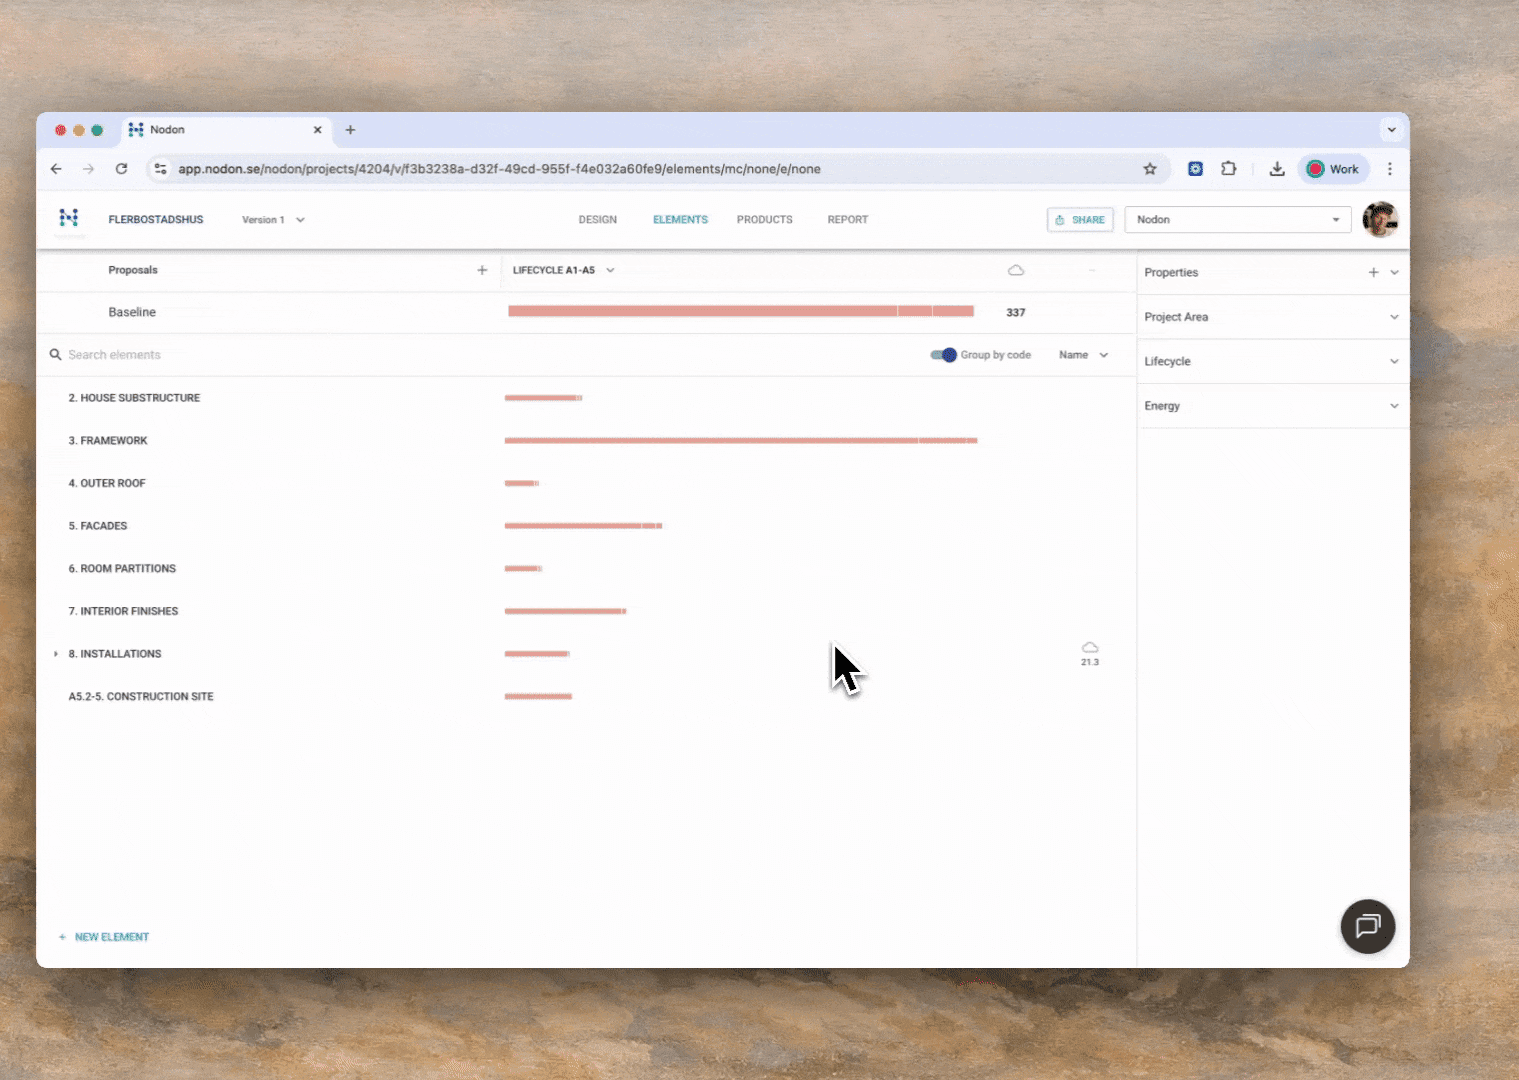Open the chat support widget
This screenshot has height=1080, width=1519.
click(1367, 926)
